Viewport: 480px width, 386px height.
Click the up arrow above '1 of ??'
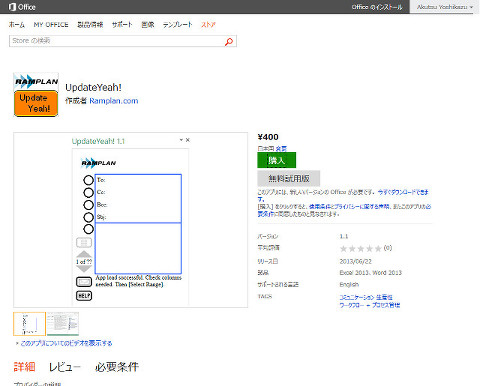[x=84, y=254]
